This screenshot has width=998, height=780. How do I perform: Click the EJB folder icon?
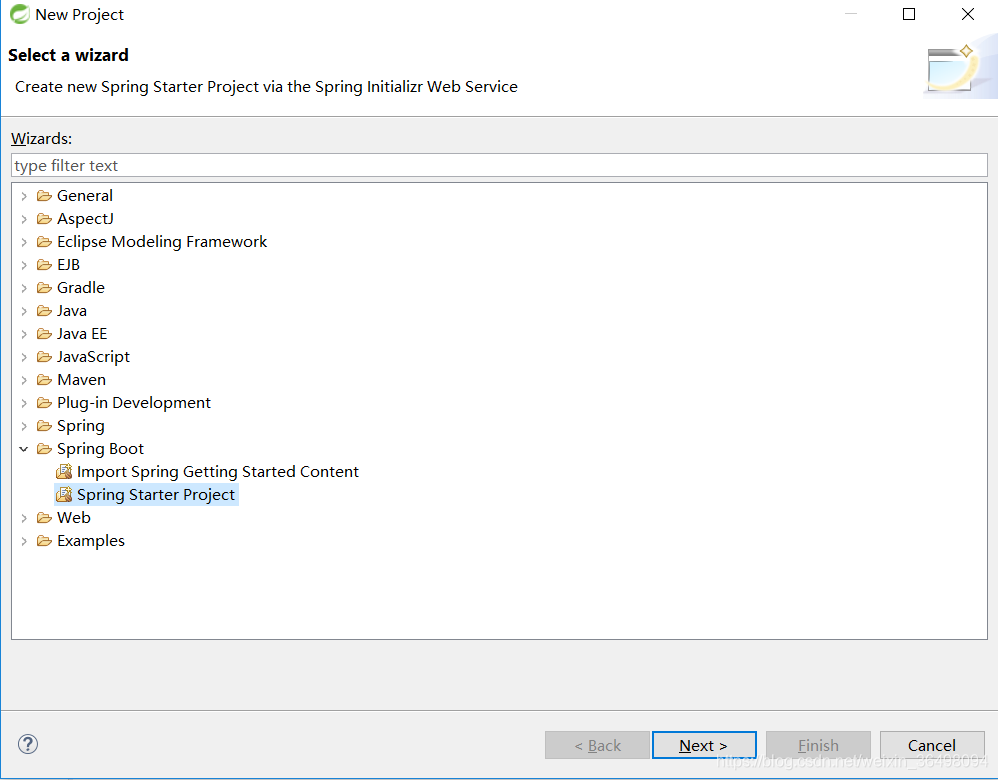pos(44,264)
